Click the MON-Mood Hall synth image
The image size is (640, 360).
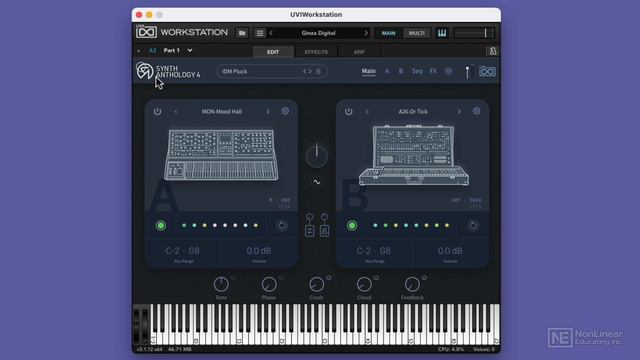click(221, 155)
